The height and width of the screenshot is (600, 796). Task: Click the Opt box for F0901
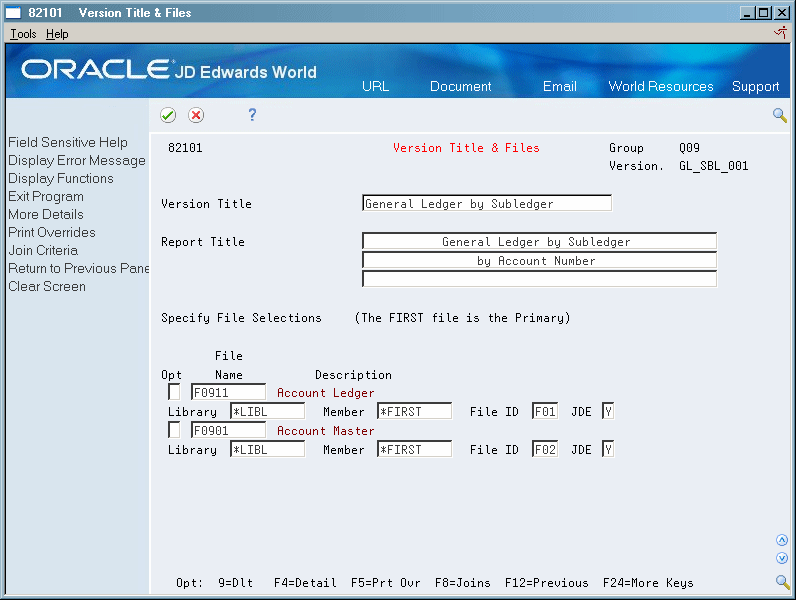[174, 430]
